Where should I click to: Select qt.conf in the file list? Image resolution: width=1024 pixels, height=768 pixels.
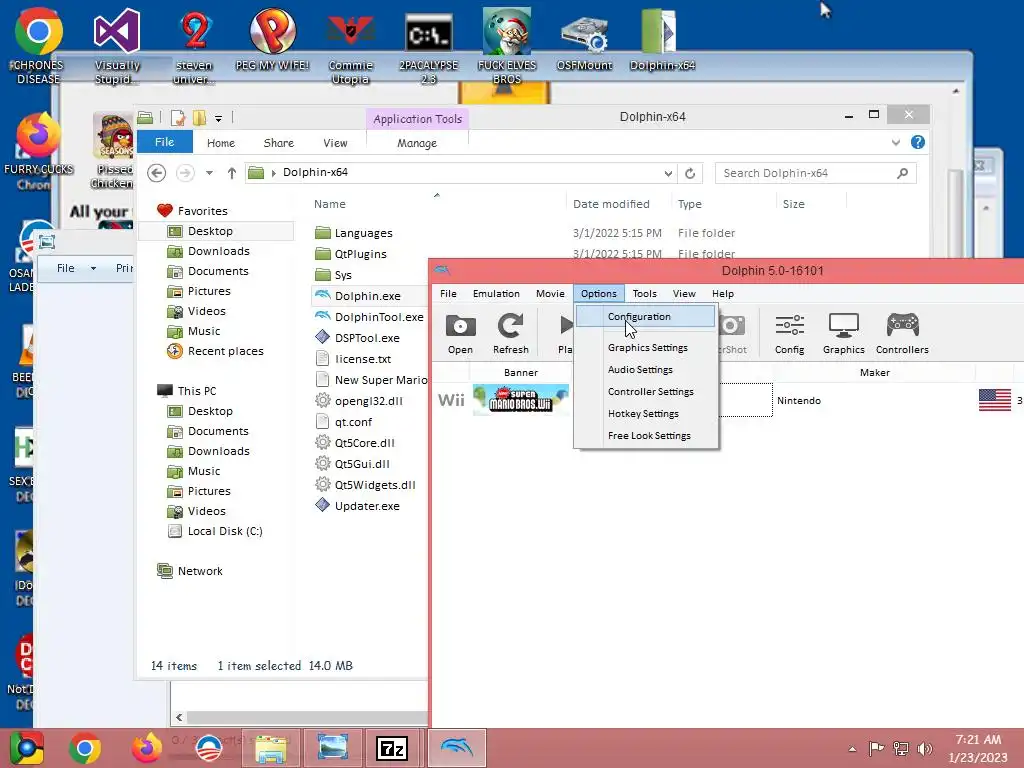353,422
